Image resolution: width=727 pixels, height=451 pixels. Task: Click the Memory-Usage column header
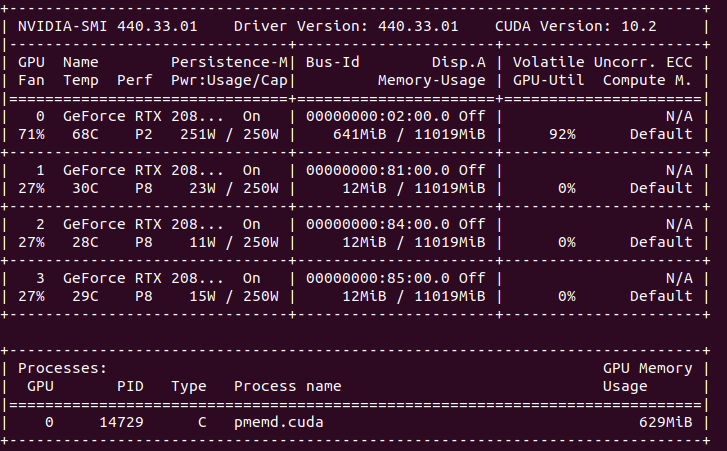tap(431, 80)
